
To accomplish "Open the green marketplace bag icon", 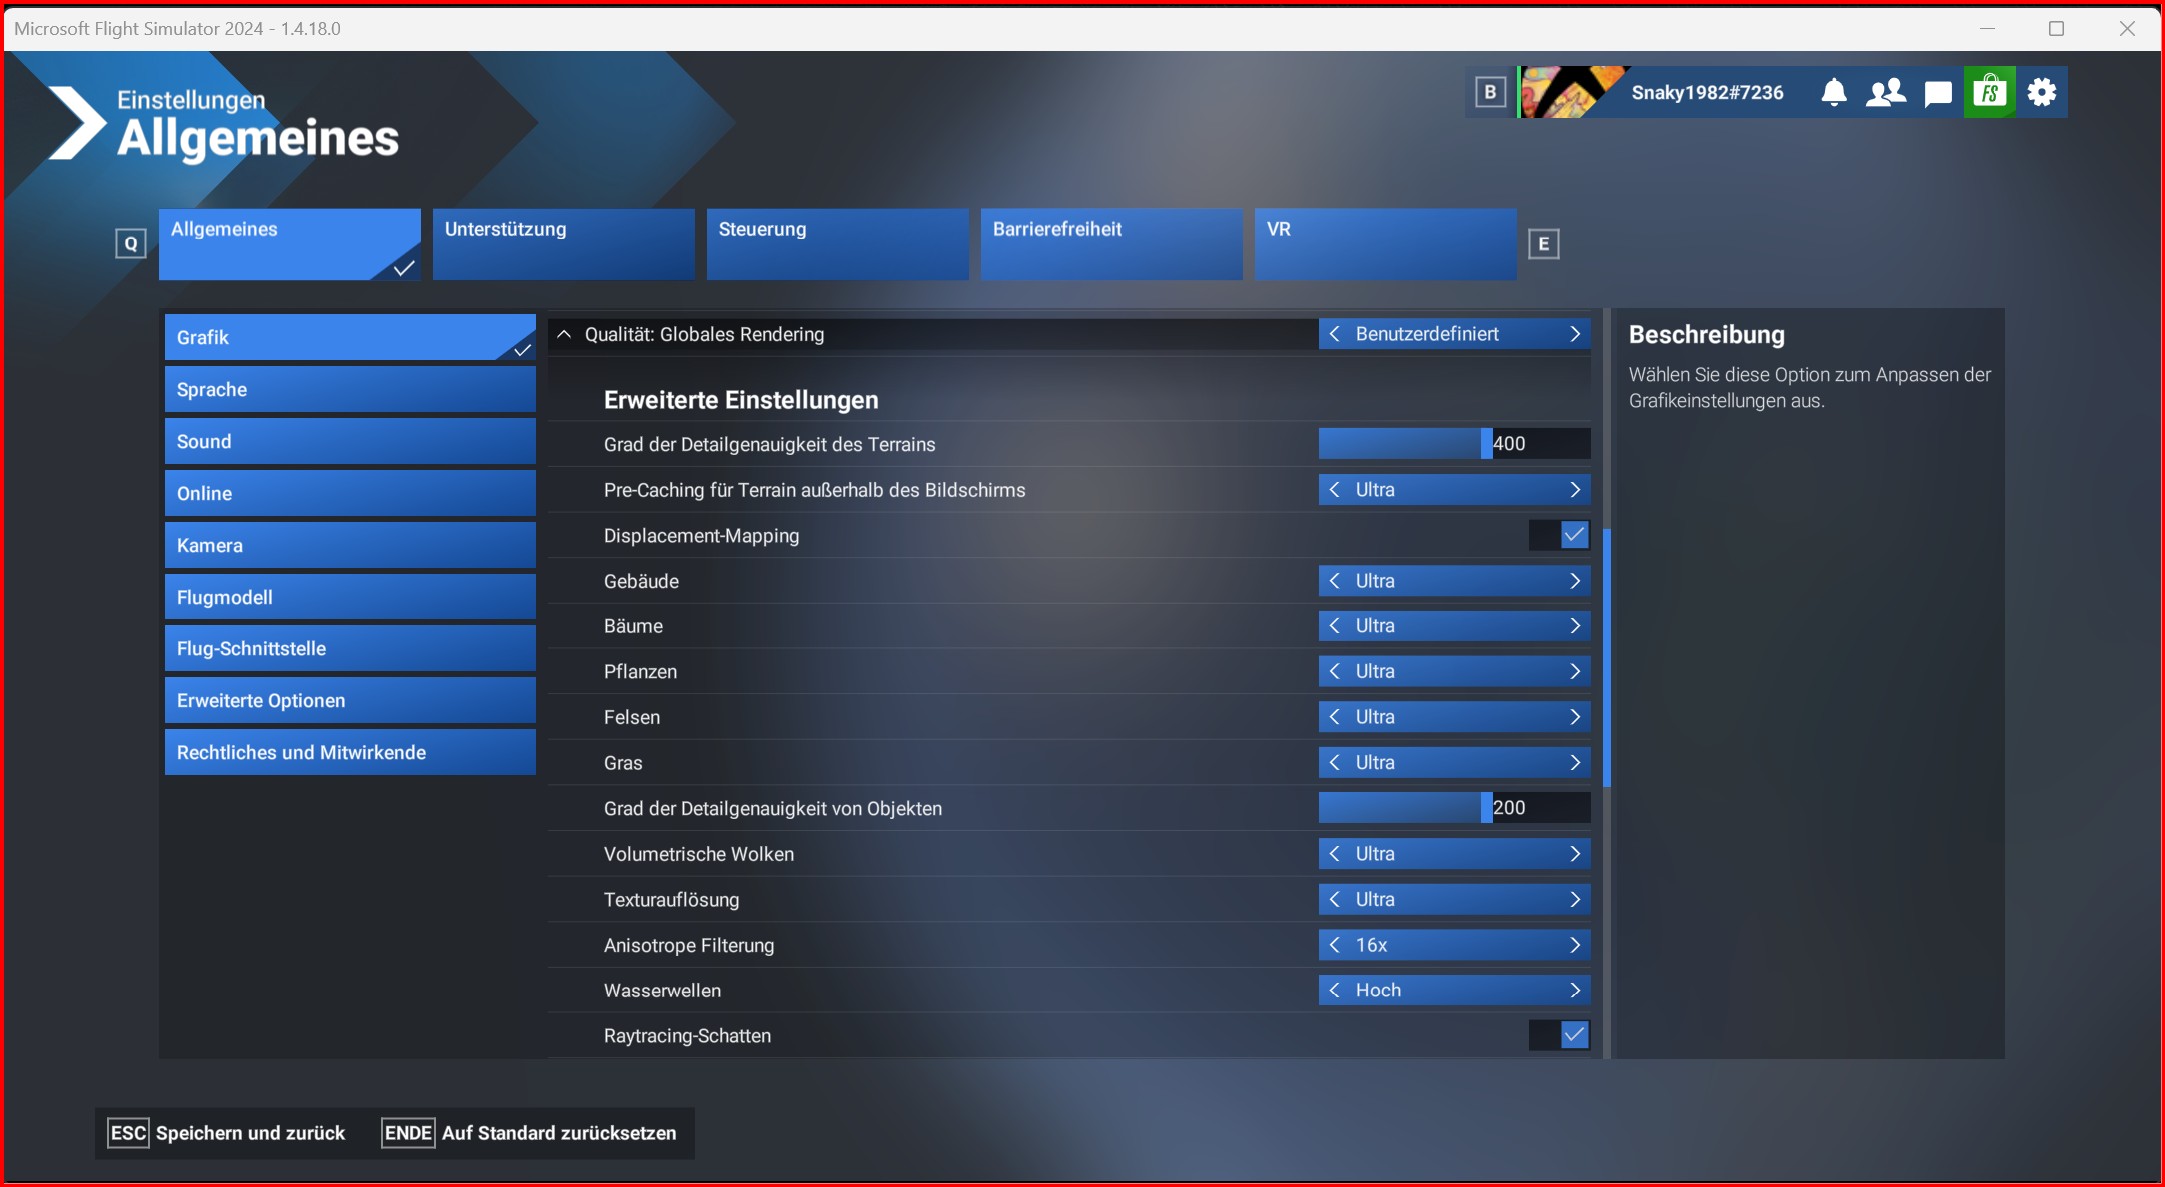I will (1989, 93).
